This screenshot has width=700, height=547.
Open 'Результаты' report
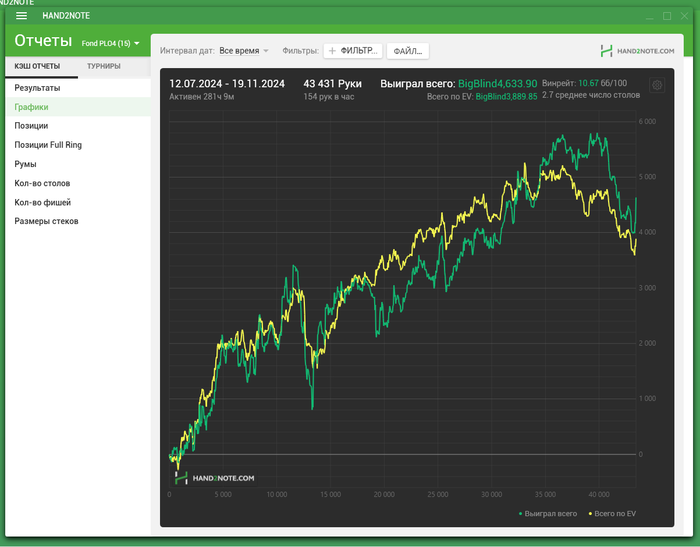(x=78, y=88)
